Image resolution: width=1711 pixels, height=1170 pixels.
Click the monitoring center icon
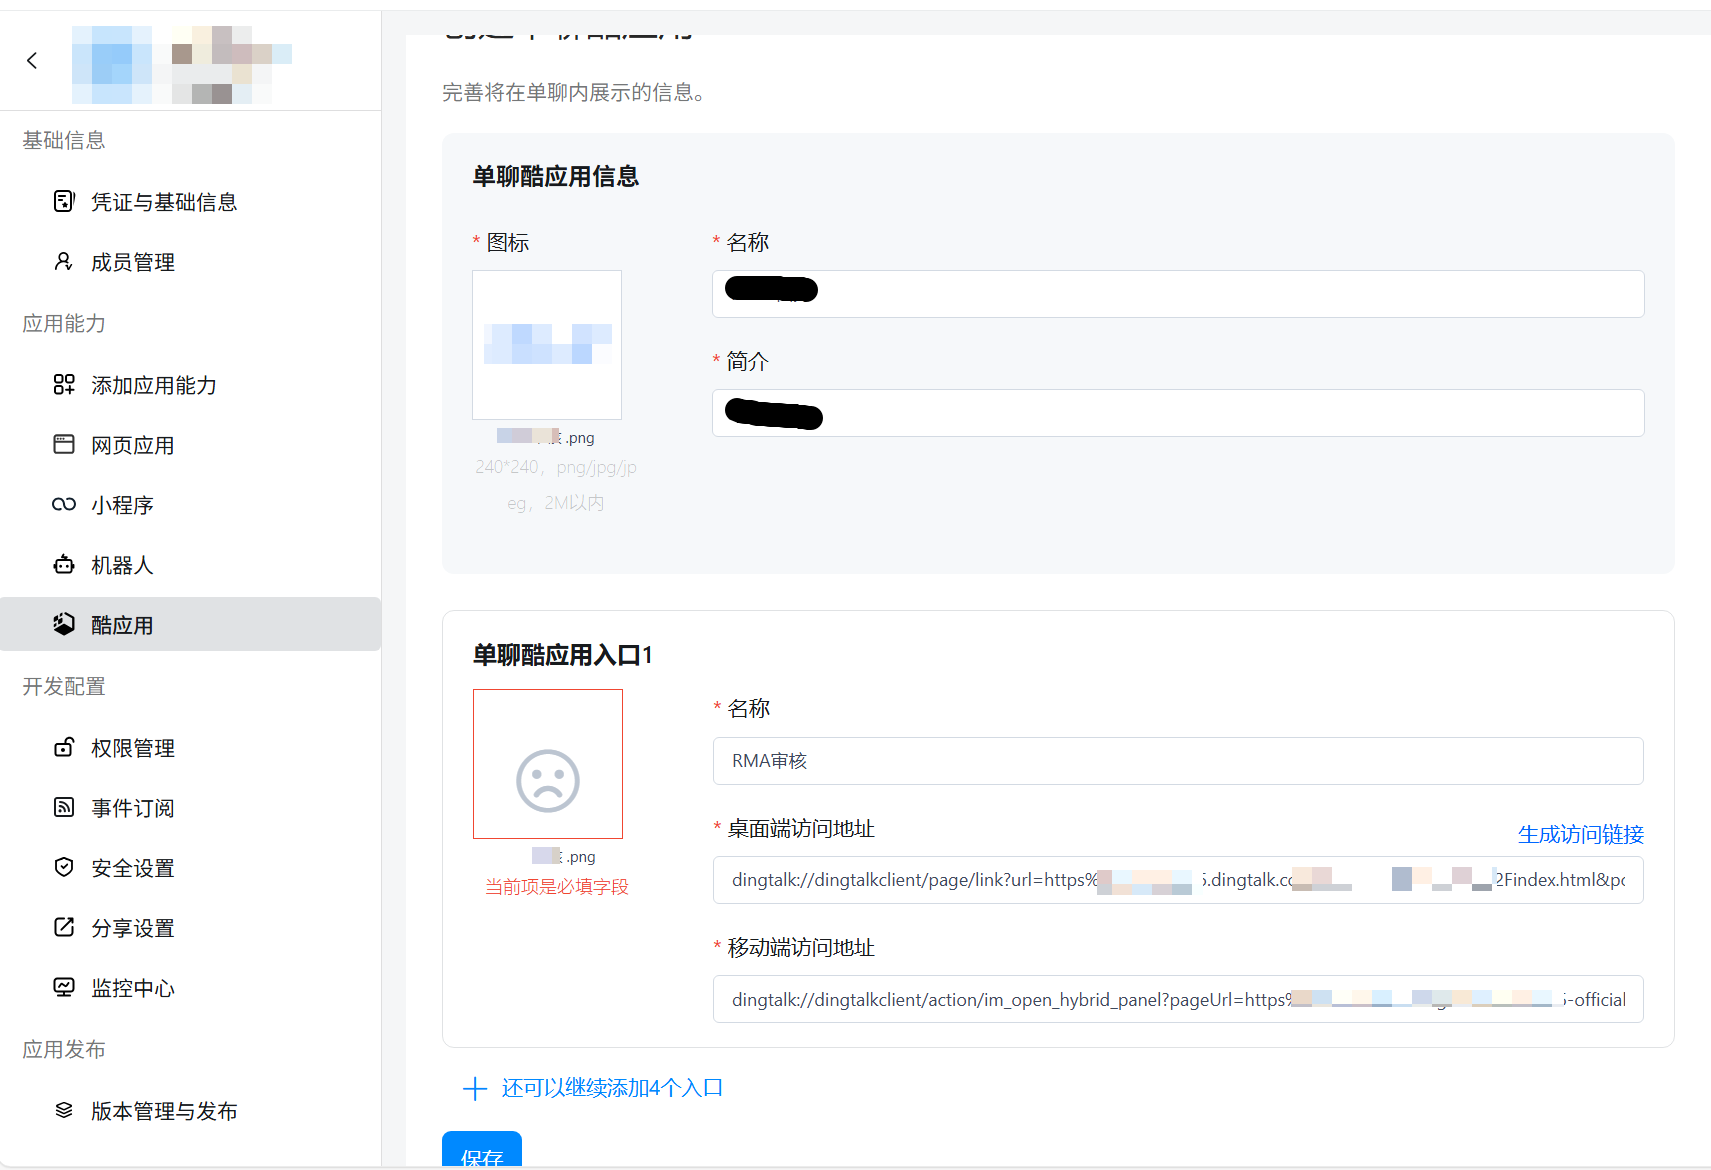point(64,987)
